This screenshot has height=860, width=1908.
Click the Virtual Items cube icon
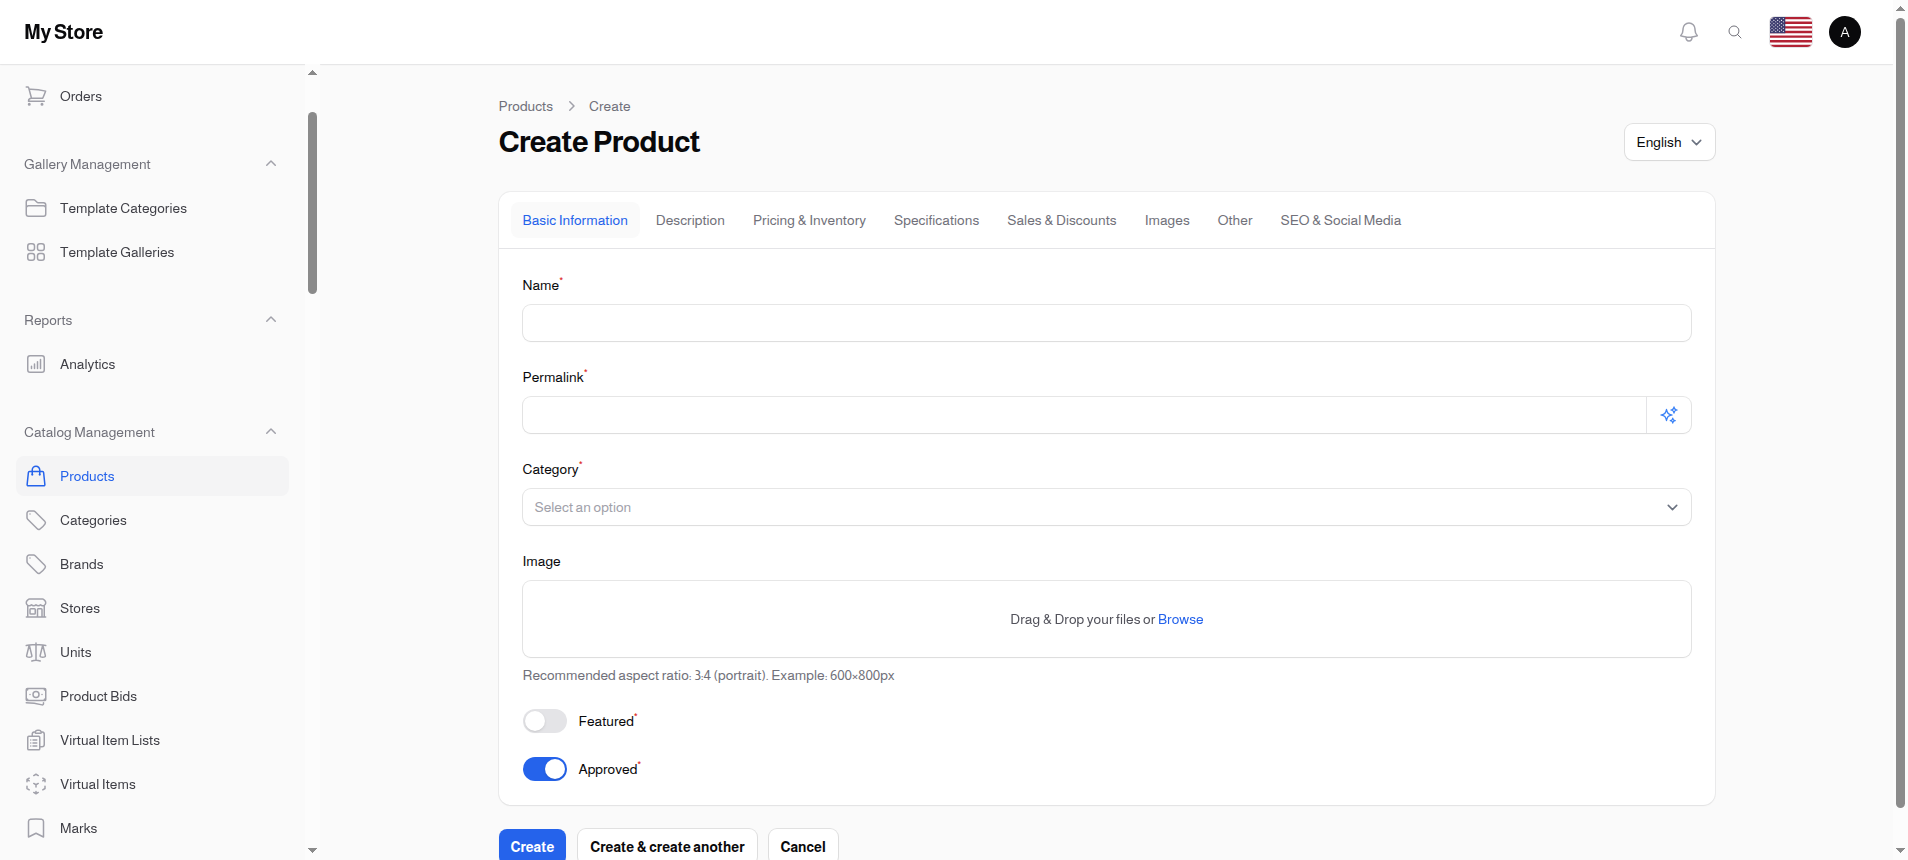coord(36,784)
